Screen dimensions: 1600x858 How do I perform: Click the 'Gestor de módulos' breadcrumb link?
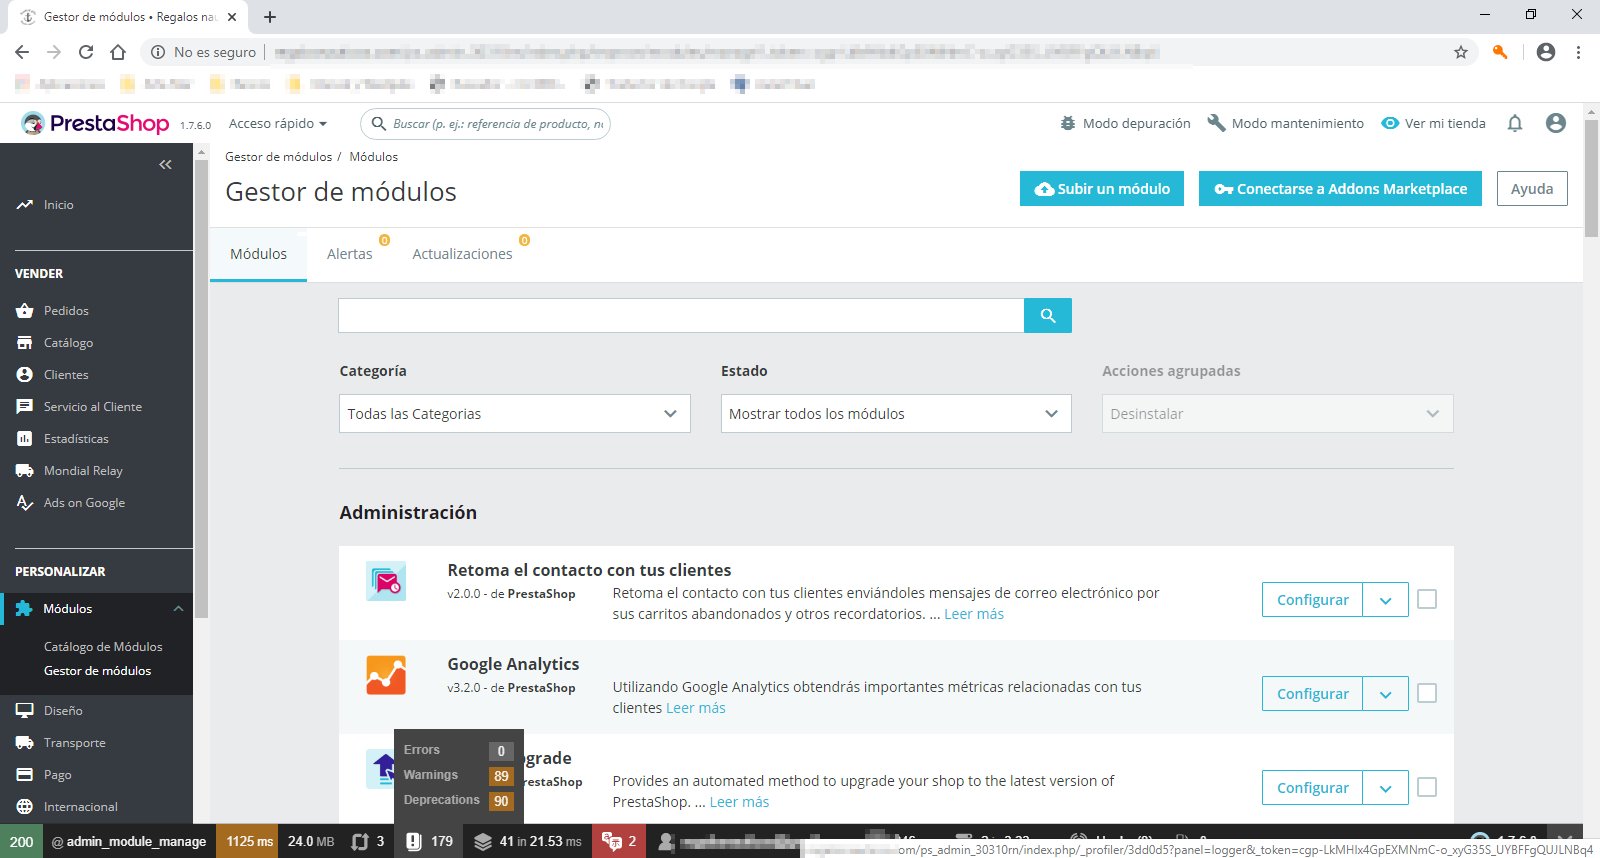[x=278, y=157]
